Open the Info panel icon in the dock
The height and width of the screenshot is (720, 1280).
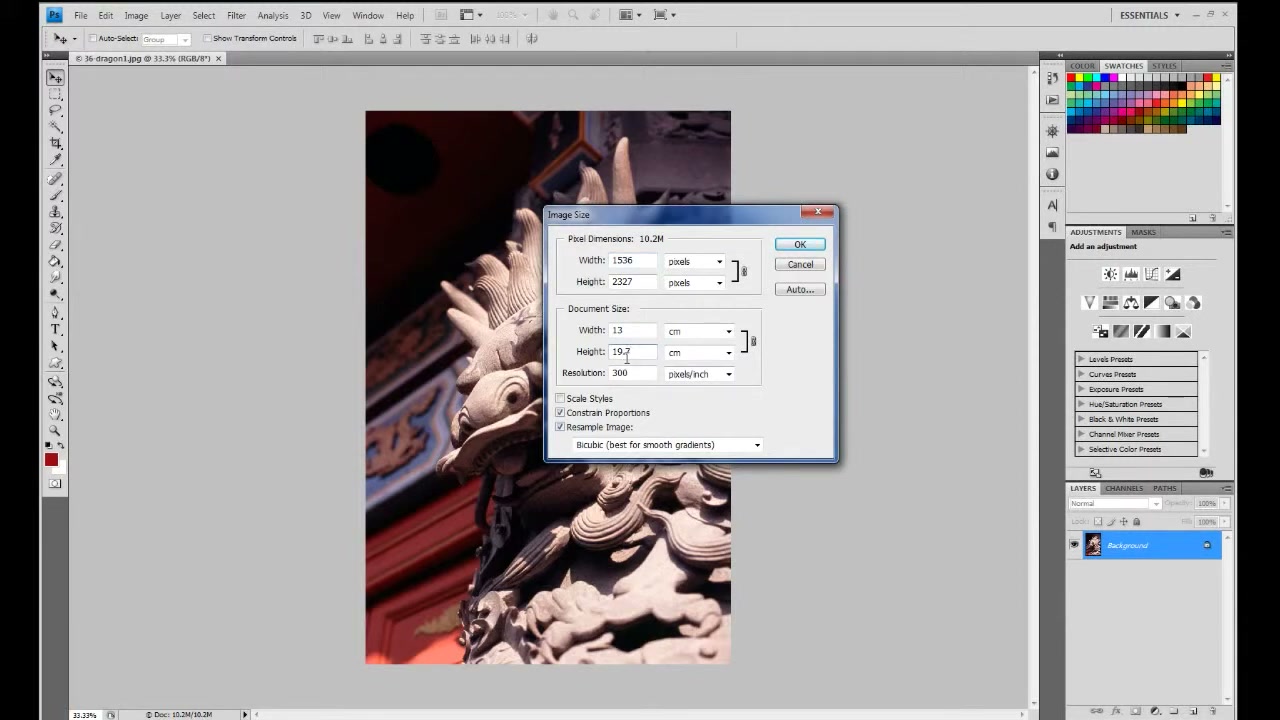click(x=1052, y=174)
